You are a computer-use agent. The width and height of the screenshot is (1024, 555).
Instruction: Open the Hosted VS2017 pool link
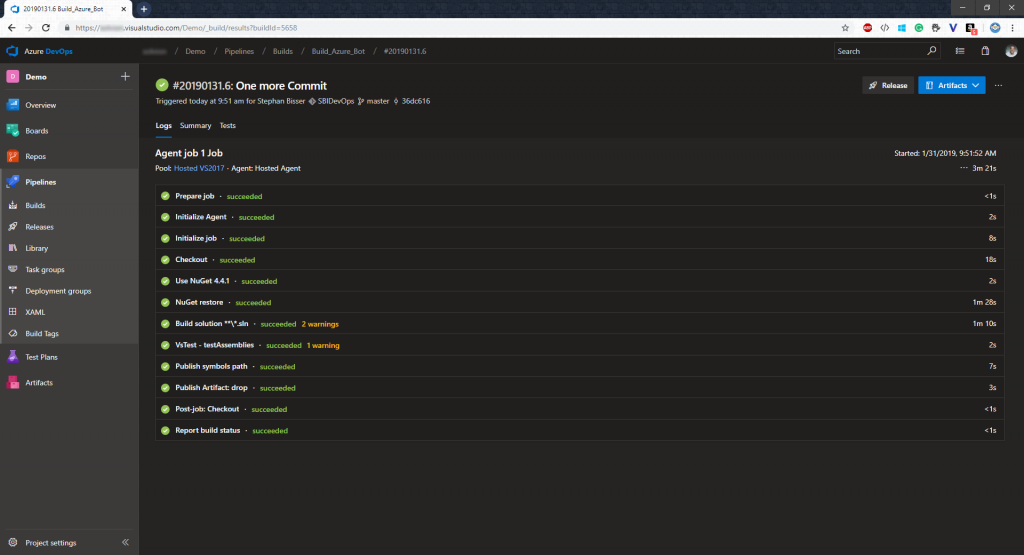pos(199,168)
